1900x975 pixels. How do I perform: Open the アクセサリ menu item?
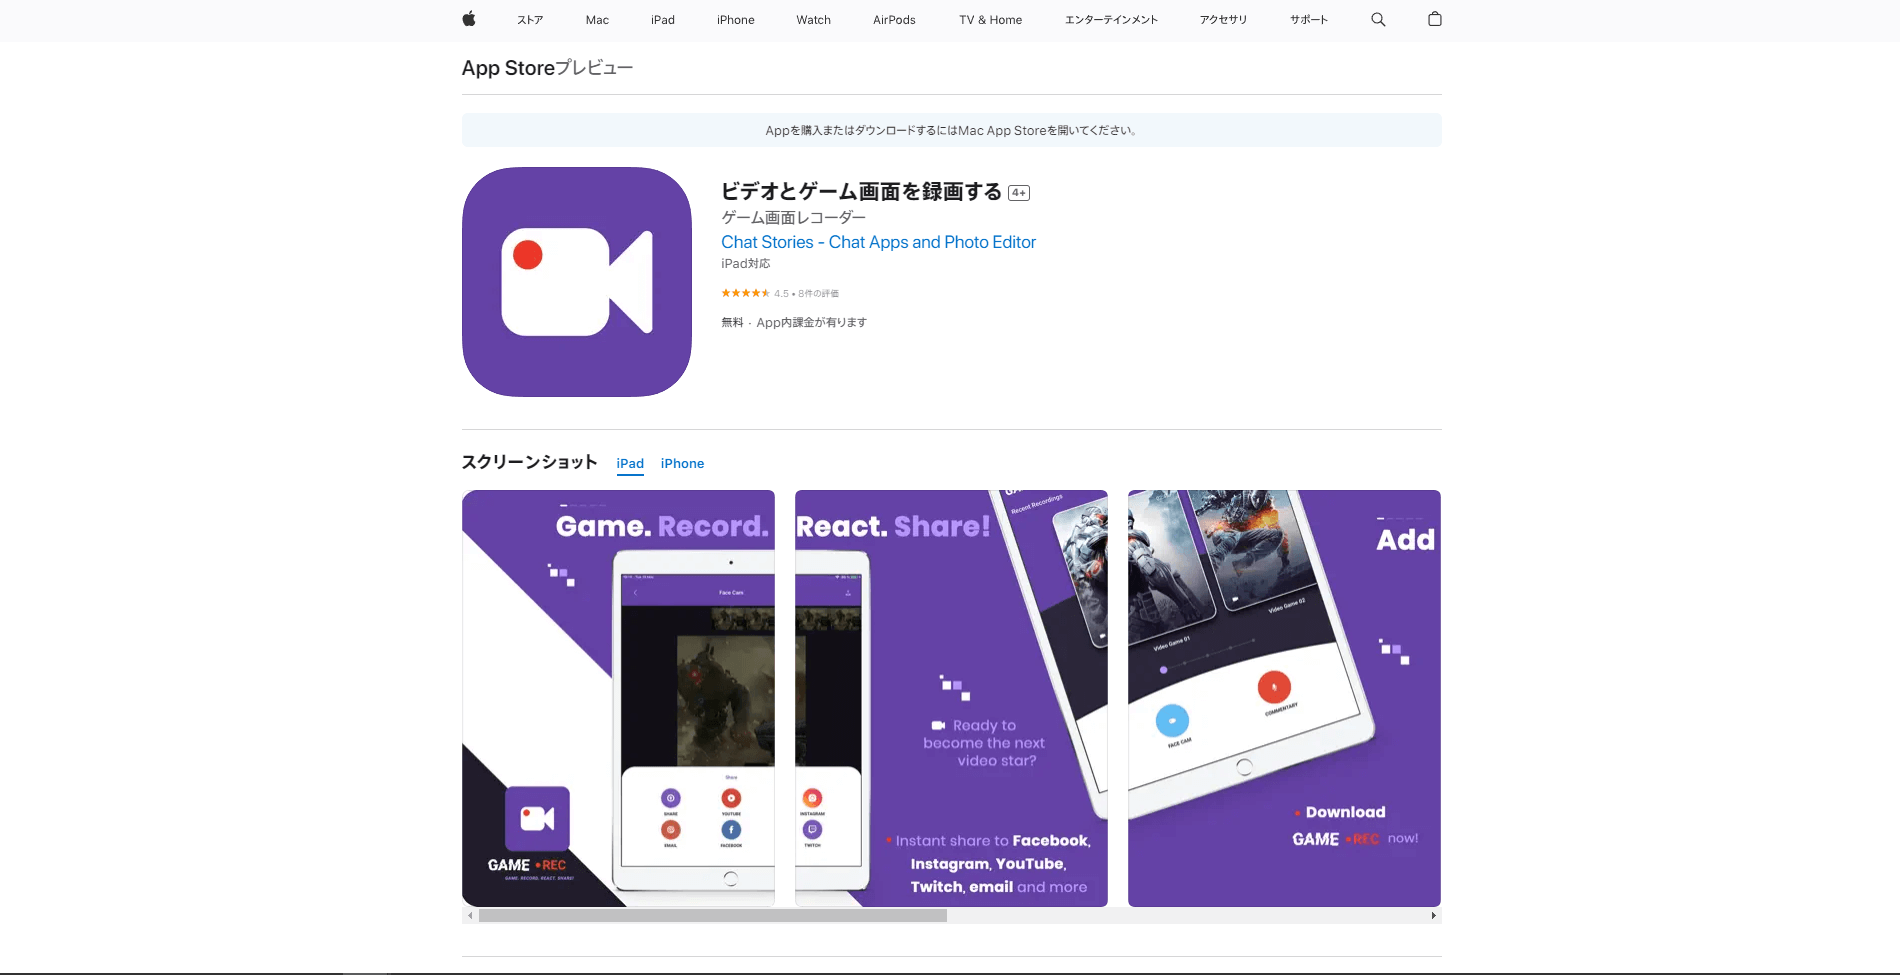1224,20
